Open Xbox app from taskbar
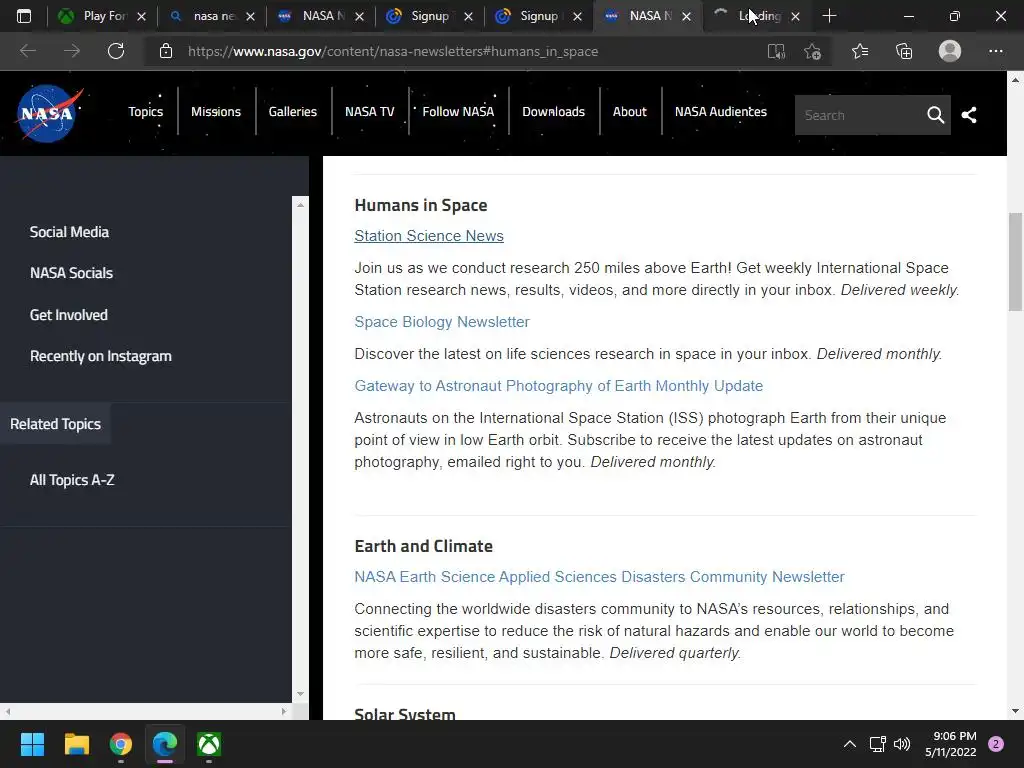1024x768 pixels. 209,744
